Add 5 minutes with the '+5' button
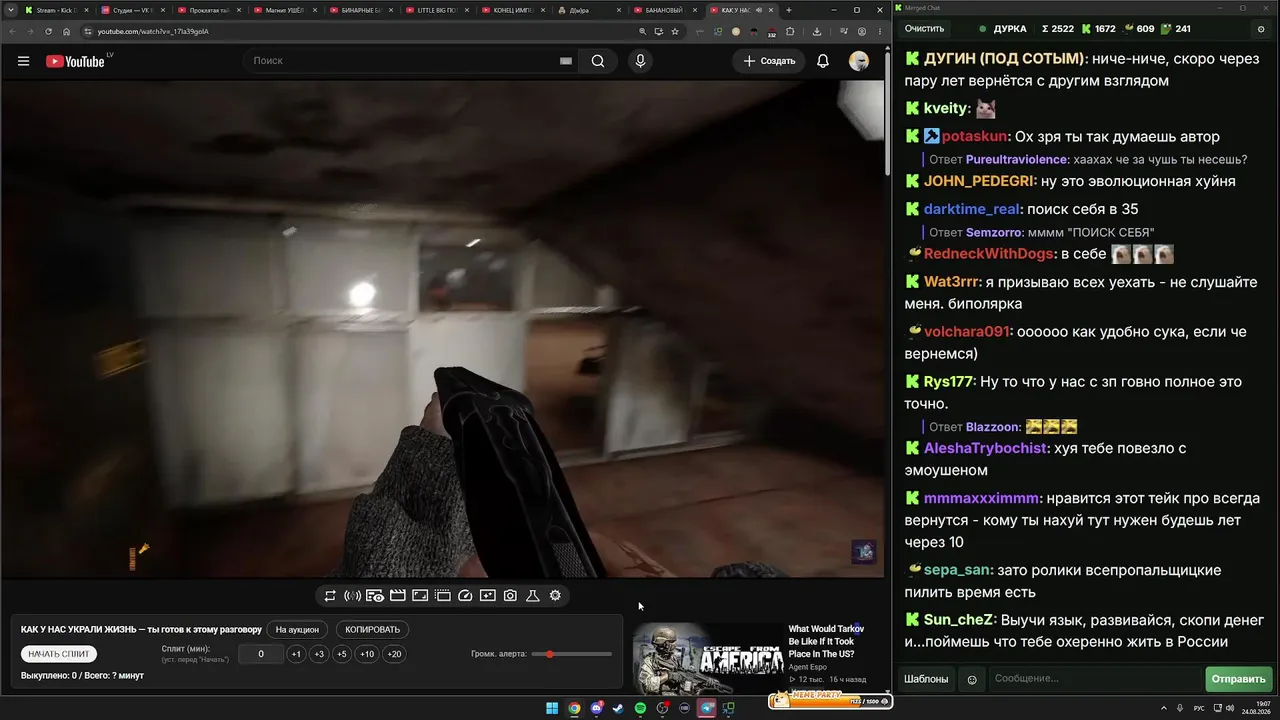This screenshot has height=720, width=1280. click(x=342, y=655)
